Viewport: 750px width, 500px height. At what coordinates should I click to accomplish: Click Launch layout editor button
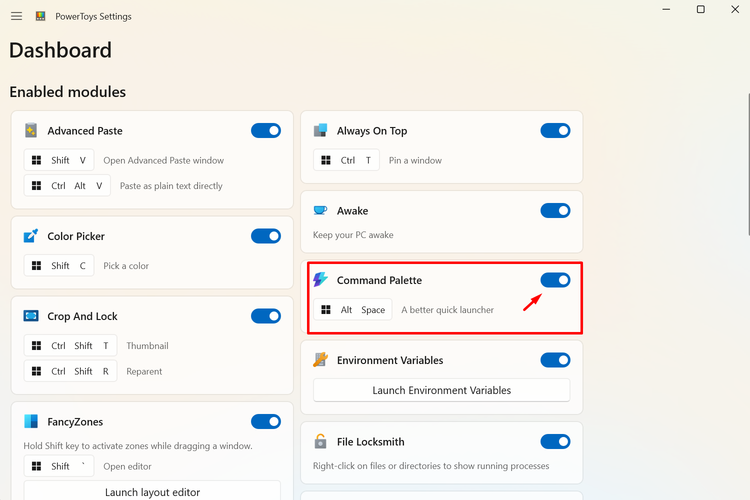(x=152, y=492)
